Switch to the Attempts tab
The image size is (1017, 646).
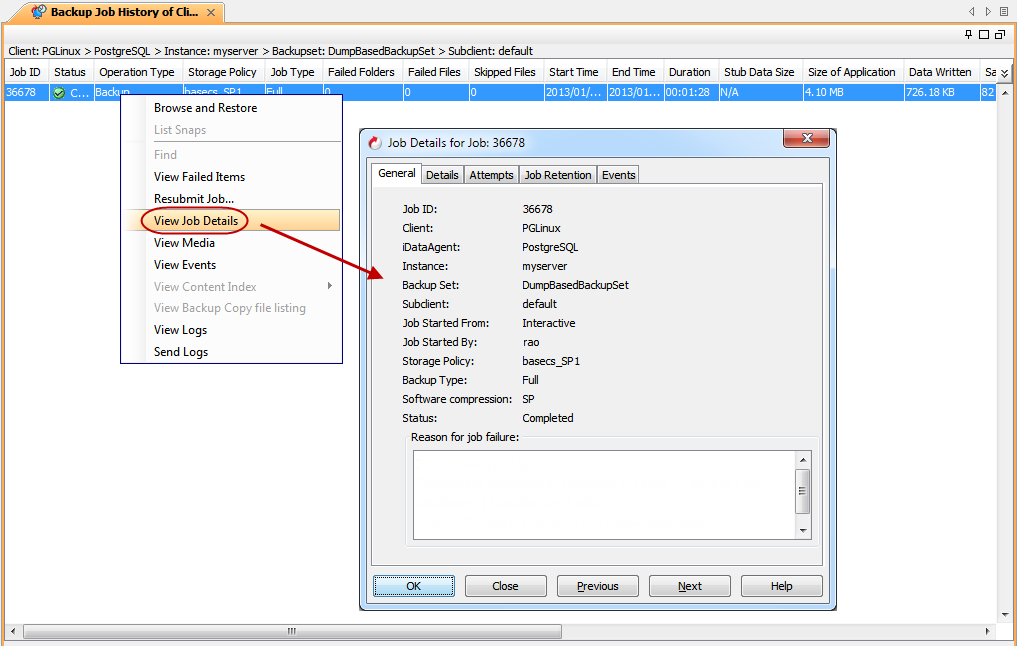point(491,175)
